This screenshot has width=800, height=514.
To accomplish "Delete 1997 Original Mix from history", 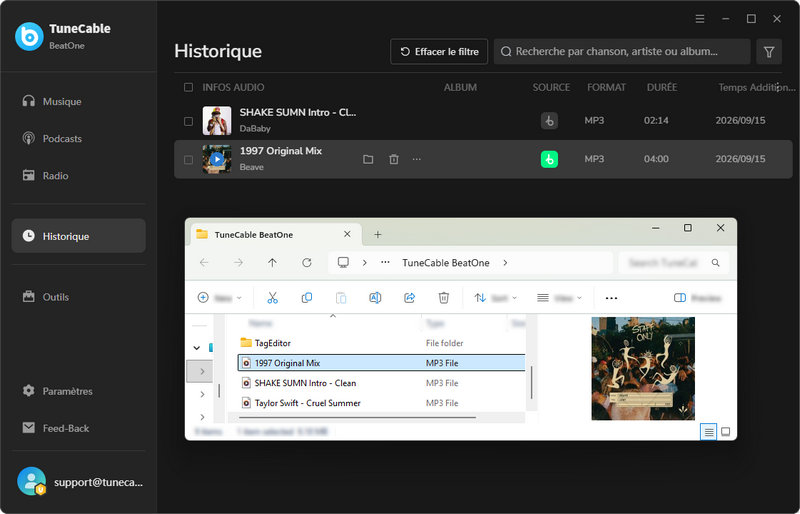I will [x=394, y=159].
